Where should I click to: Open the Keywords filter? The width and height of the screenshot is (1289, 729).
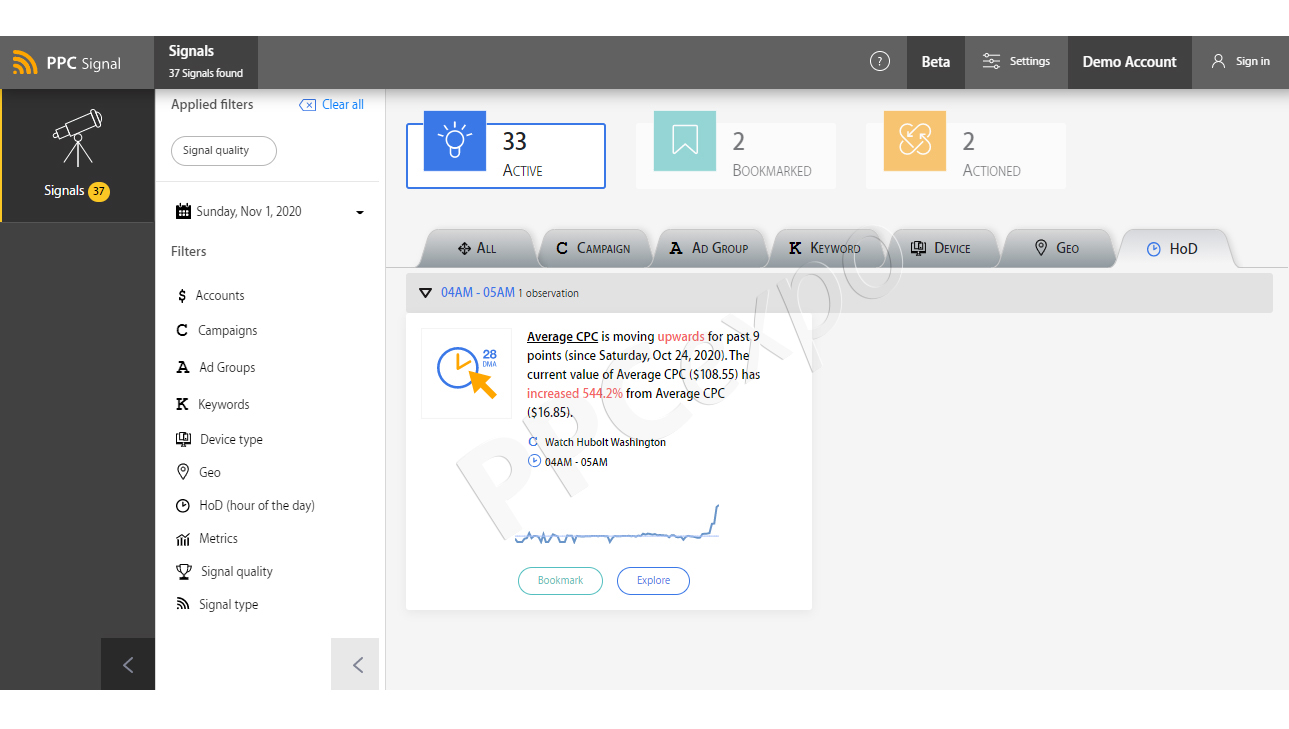click(x=213, y=405)
